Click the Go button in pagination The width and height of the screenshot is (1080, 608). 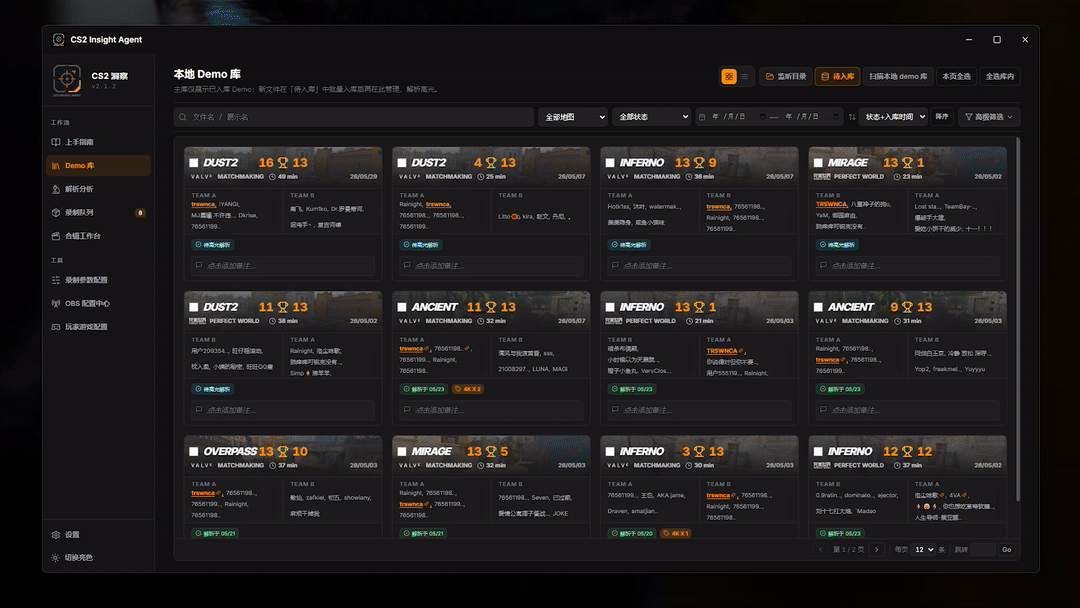[1007, 549]
